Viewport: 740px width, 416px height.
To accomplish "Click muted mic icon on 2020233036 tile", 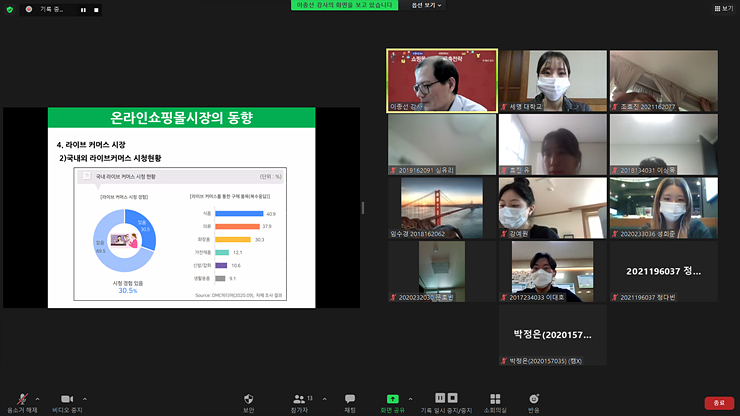I will coord(615,234).
